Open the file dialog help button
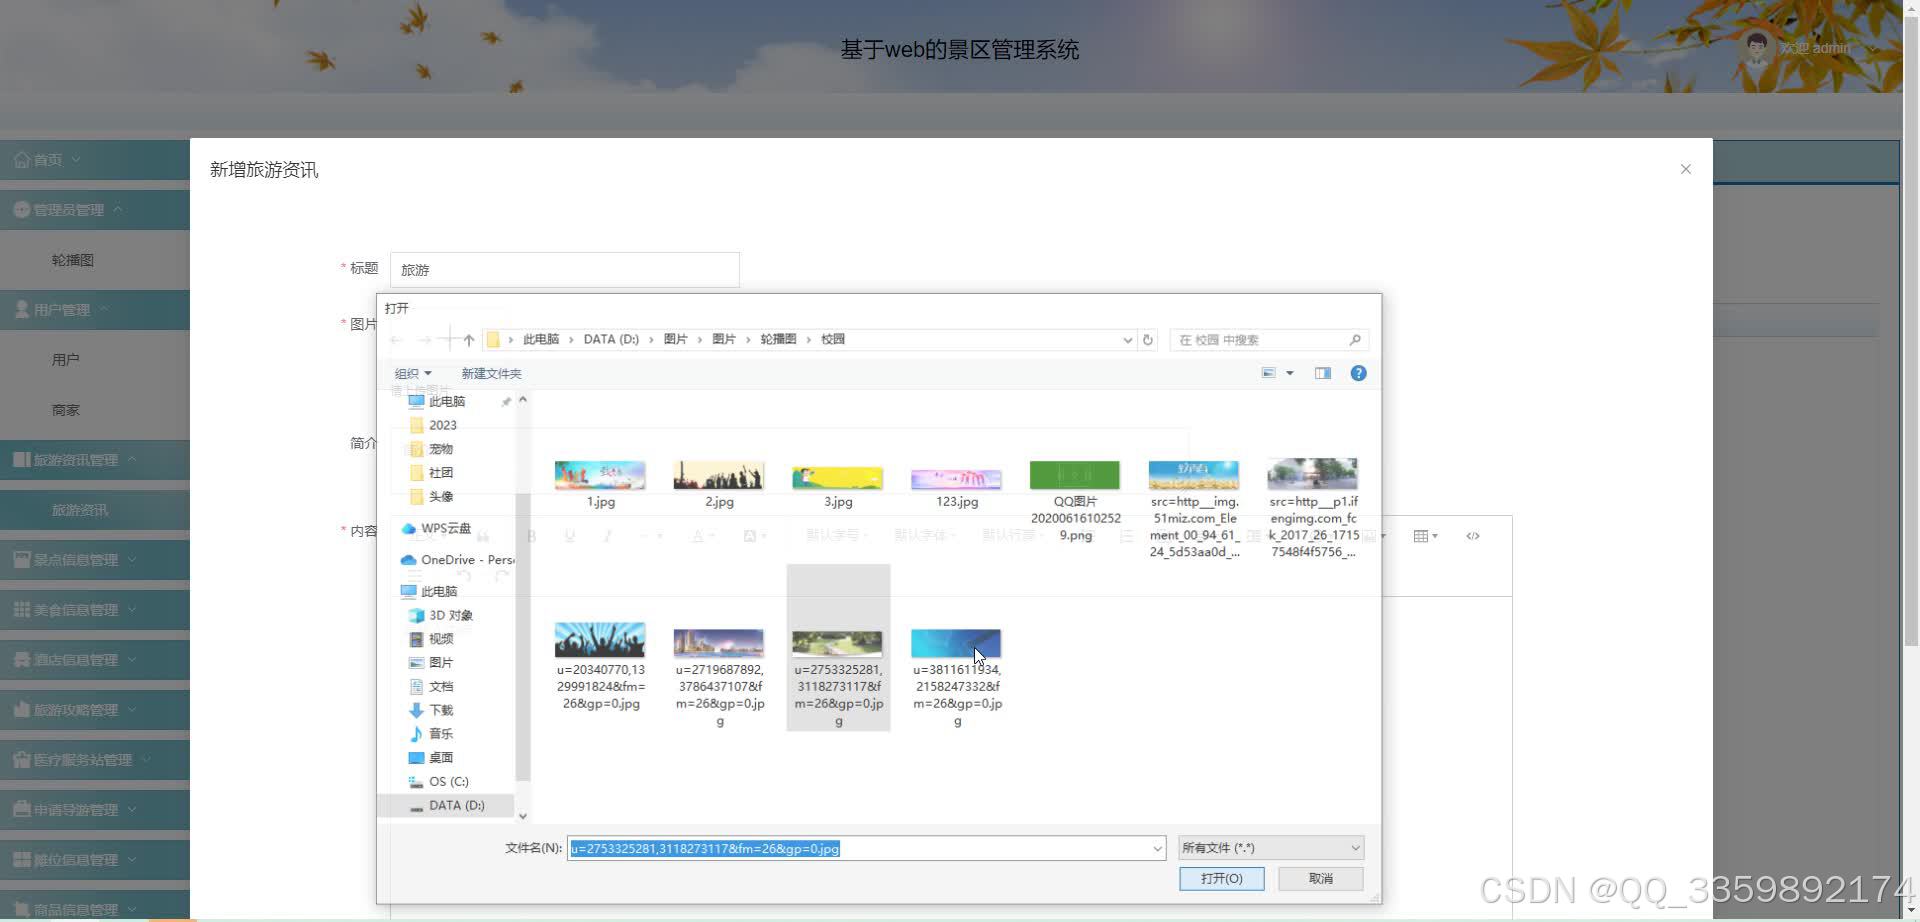Viewport: 1920px width, 922px height. click(1358, 373)
